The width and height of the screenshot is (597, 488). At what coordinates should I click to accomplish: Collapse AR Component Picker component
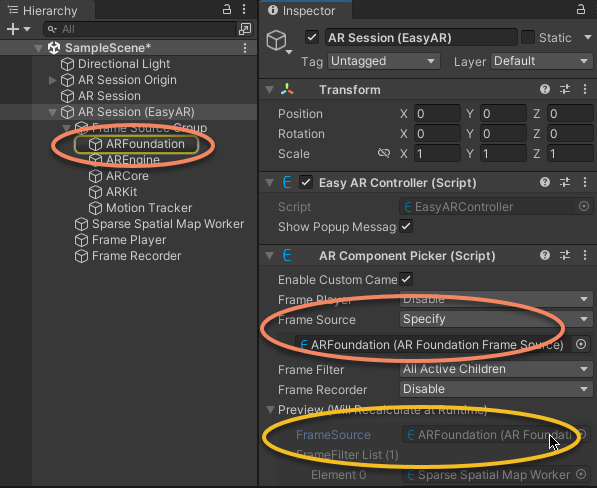click(x=270, y=256)
